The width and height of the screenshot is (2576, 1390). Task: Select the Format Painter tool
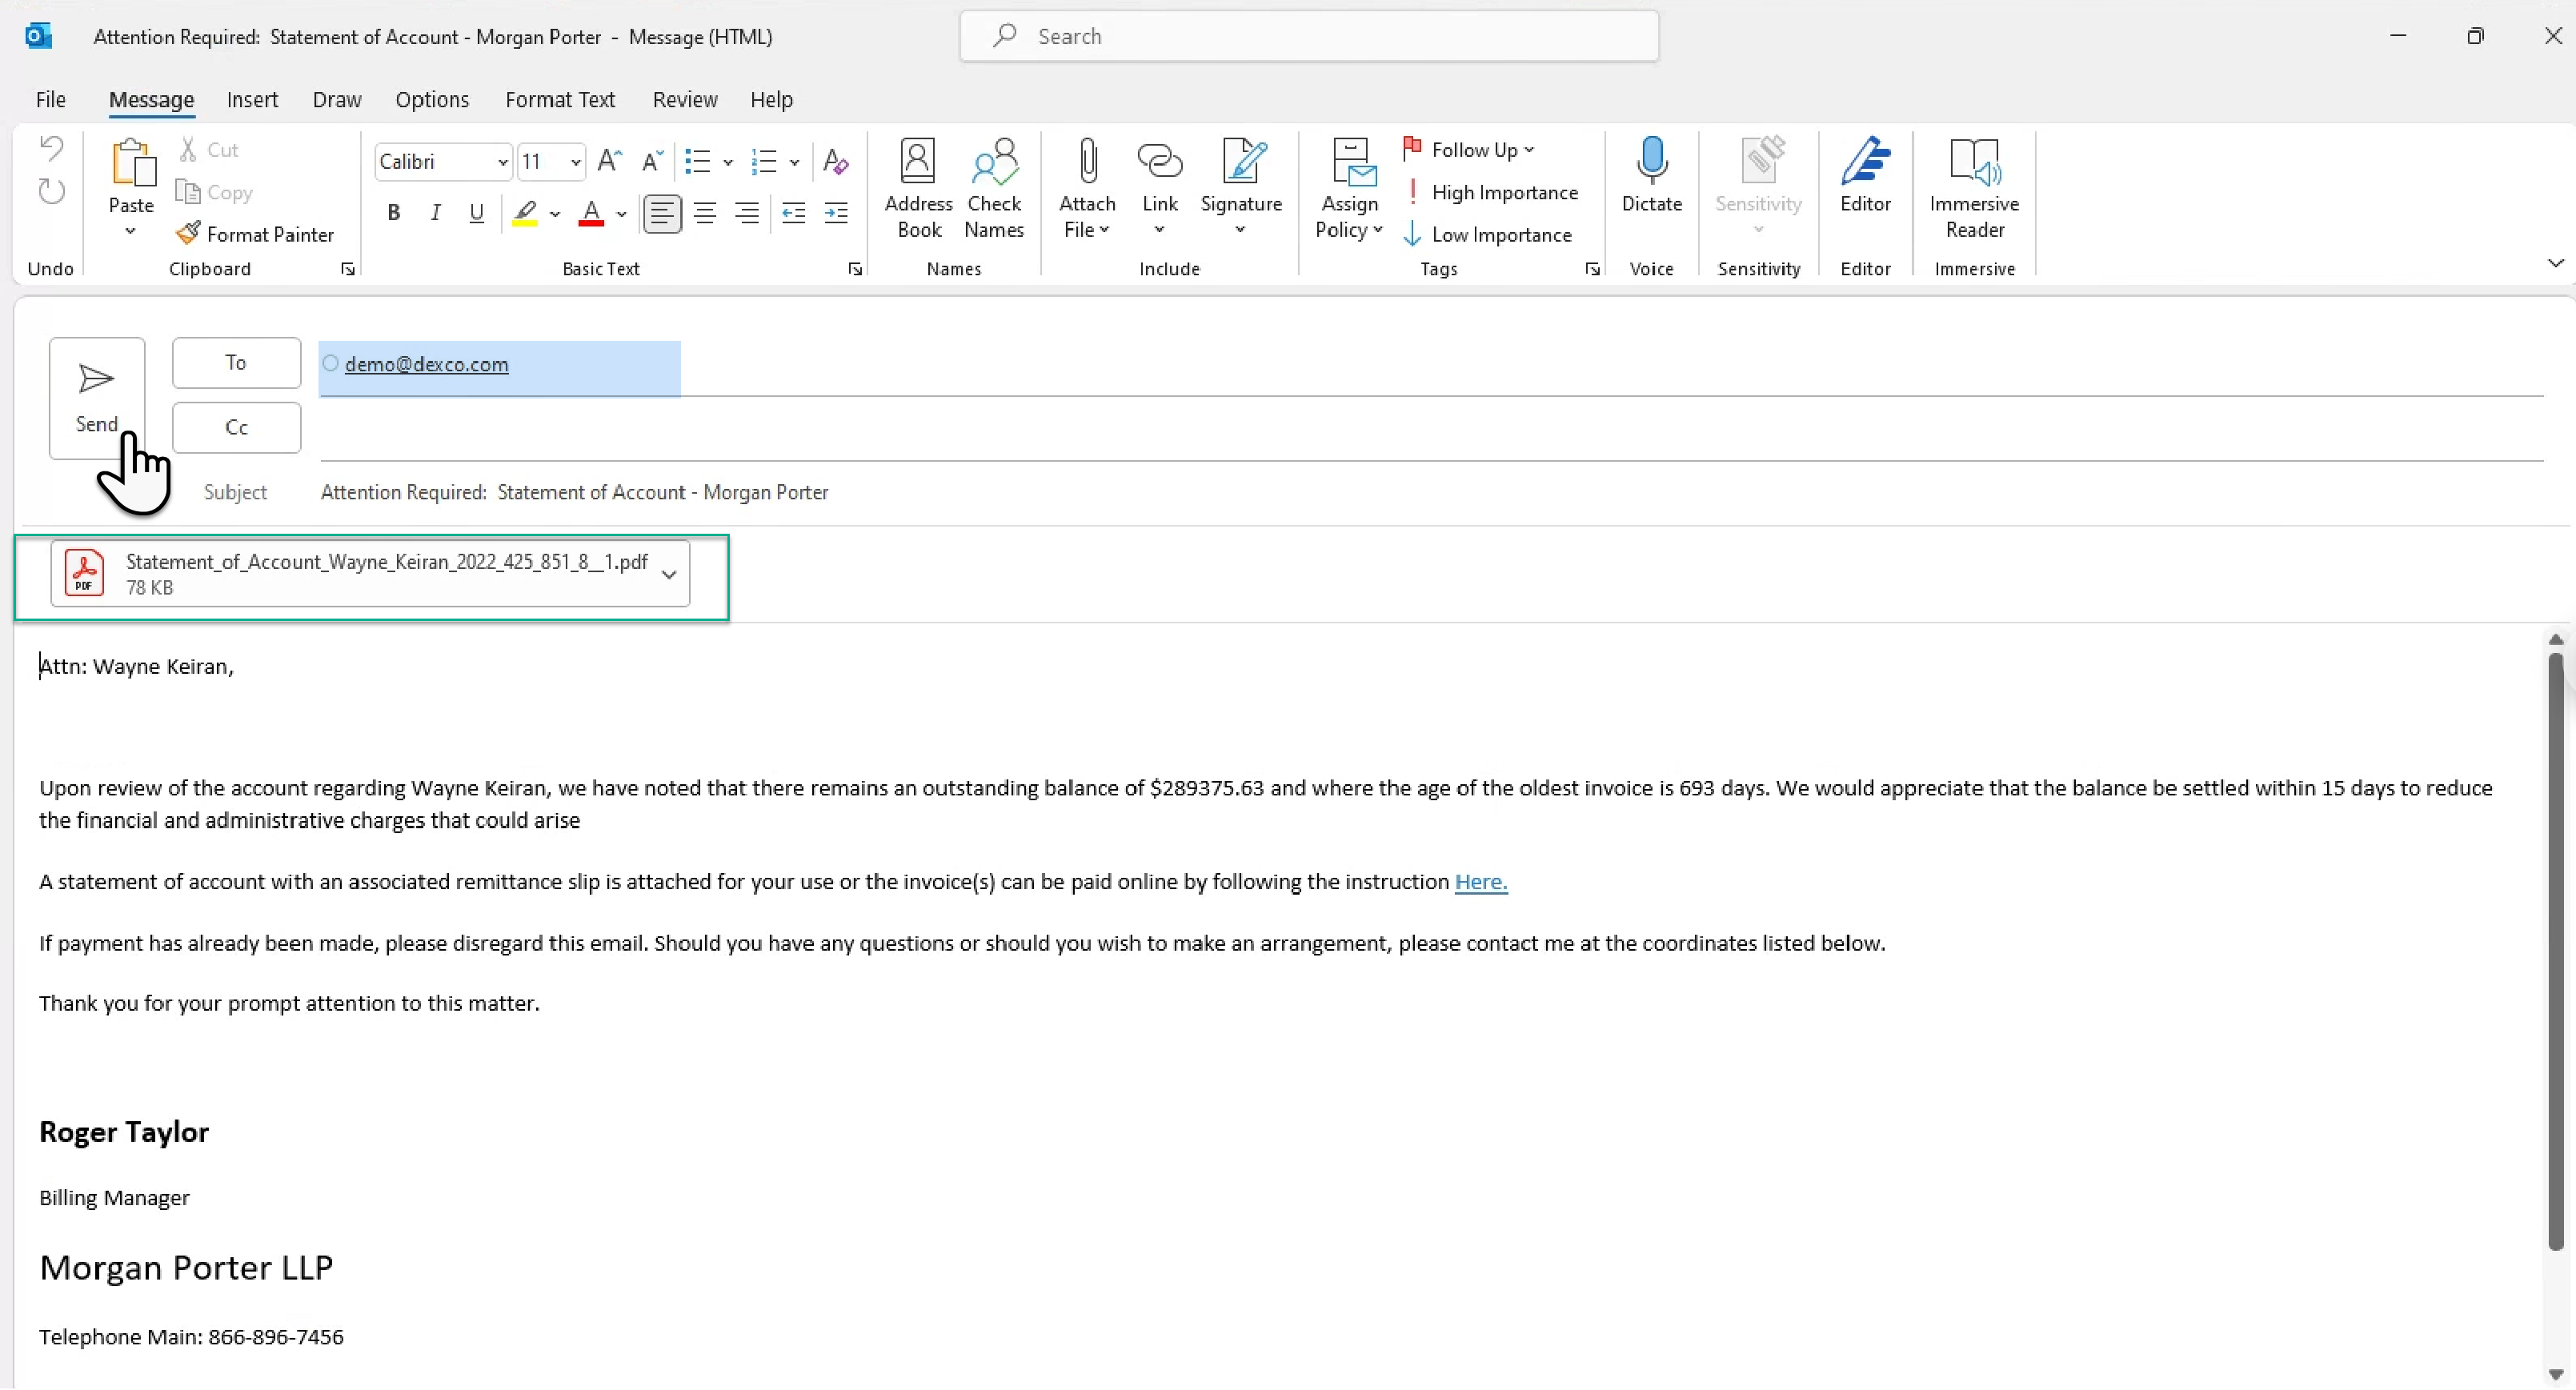(x=255, y=234)
